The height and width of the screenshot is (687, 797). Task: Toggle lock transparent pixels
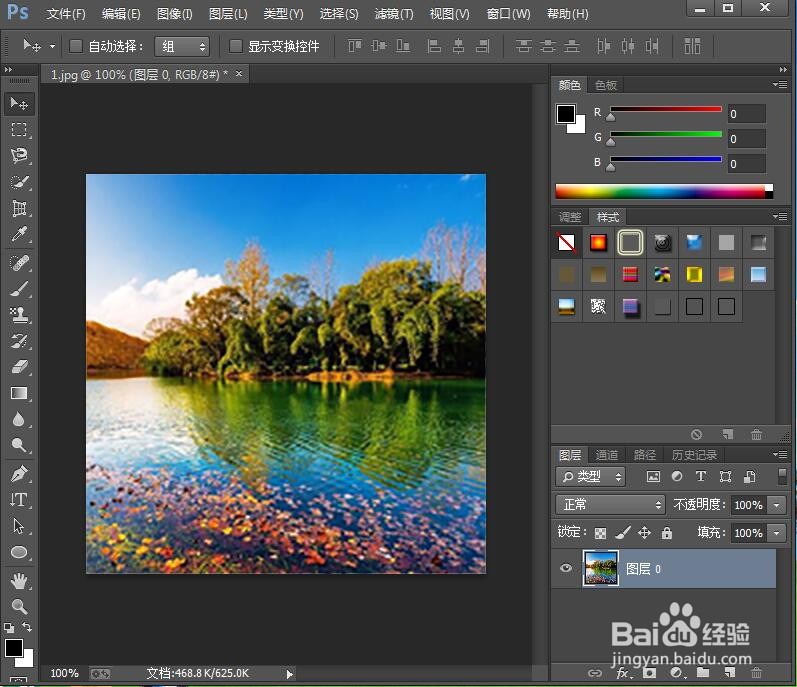[600, 533]
